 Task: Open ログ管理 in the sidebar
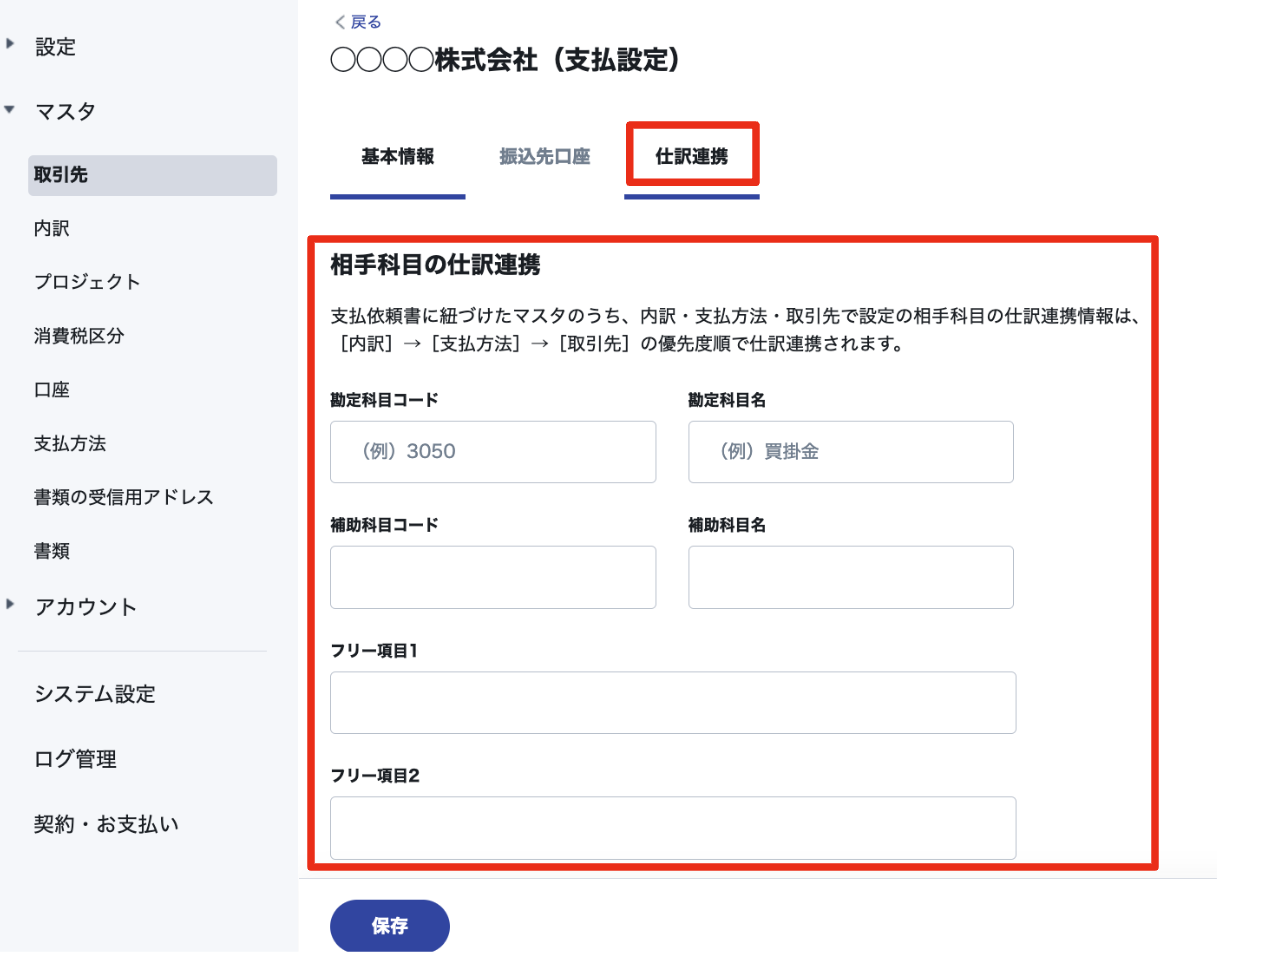[75, 759]
